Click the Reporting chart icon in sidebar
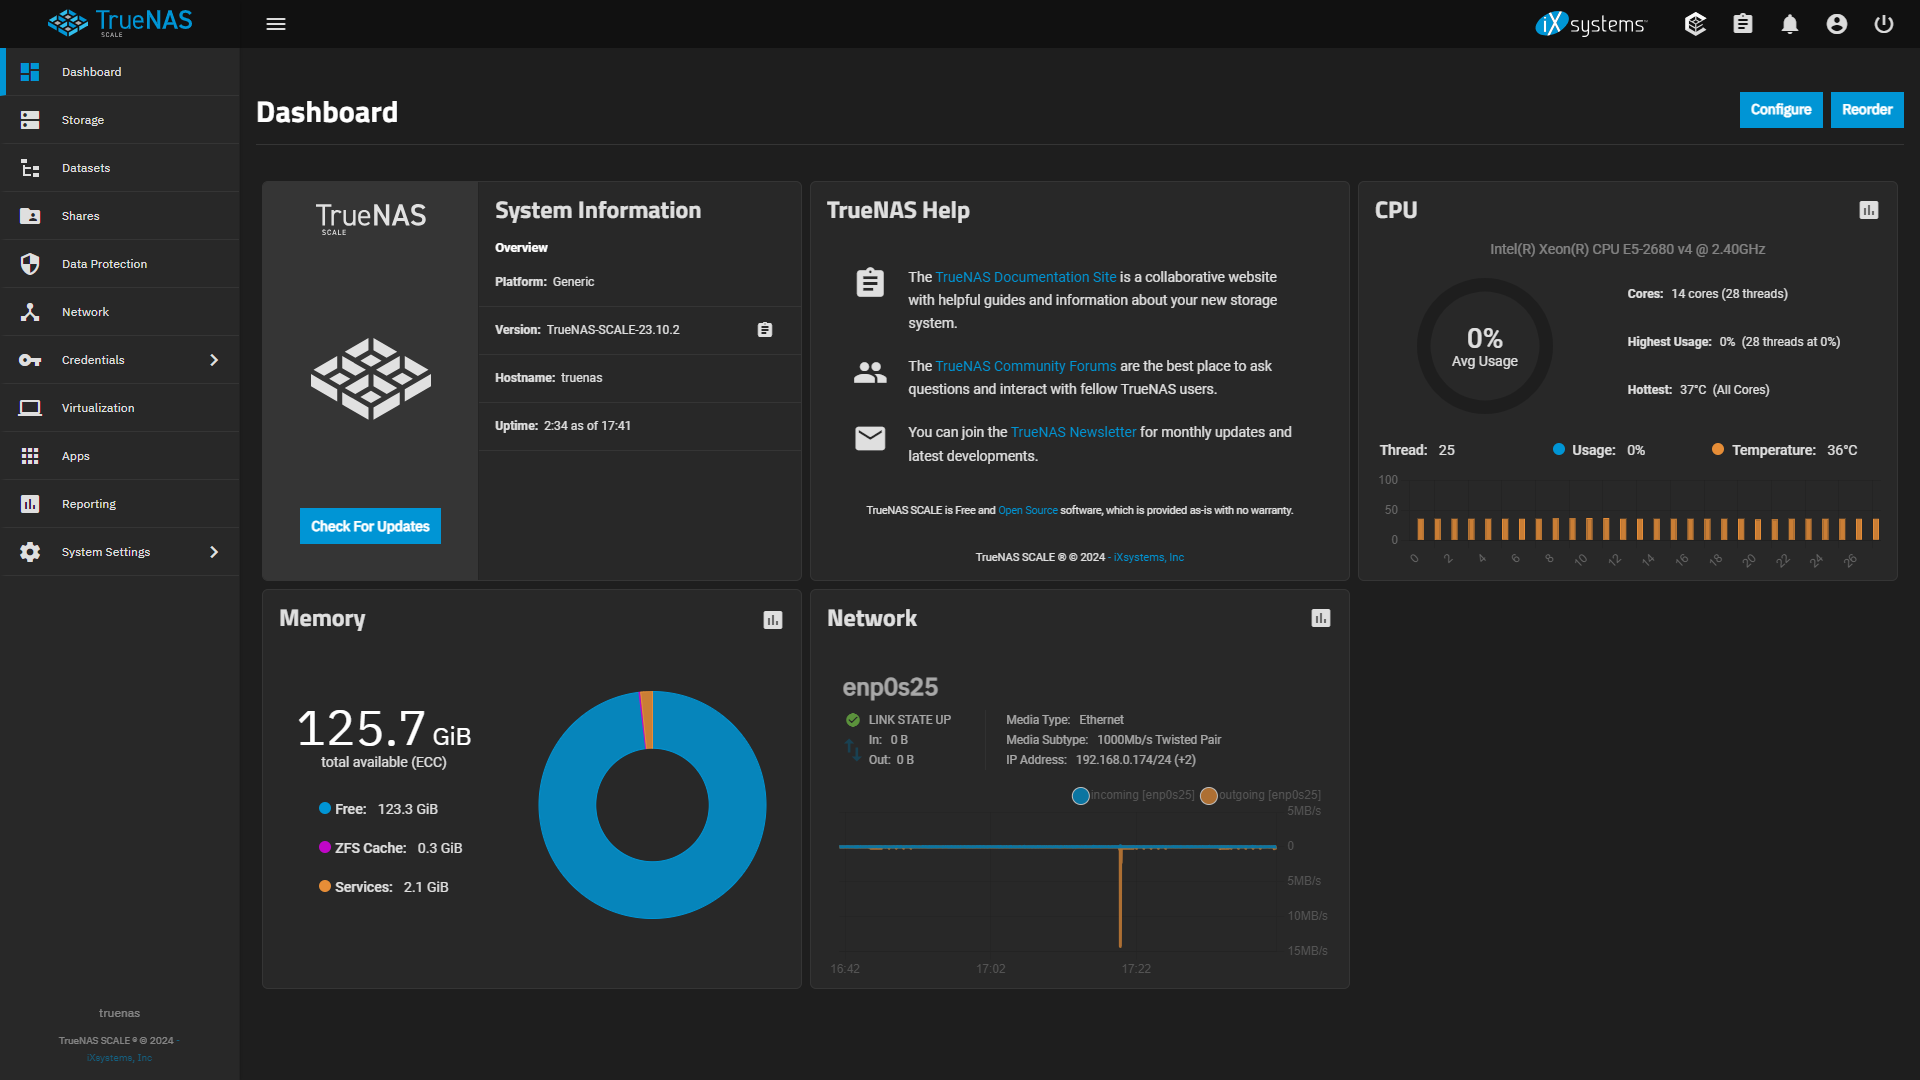 [x=30, y=504]
